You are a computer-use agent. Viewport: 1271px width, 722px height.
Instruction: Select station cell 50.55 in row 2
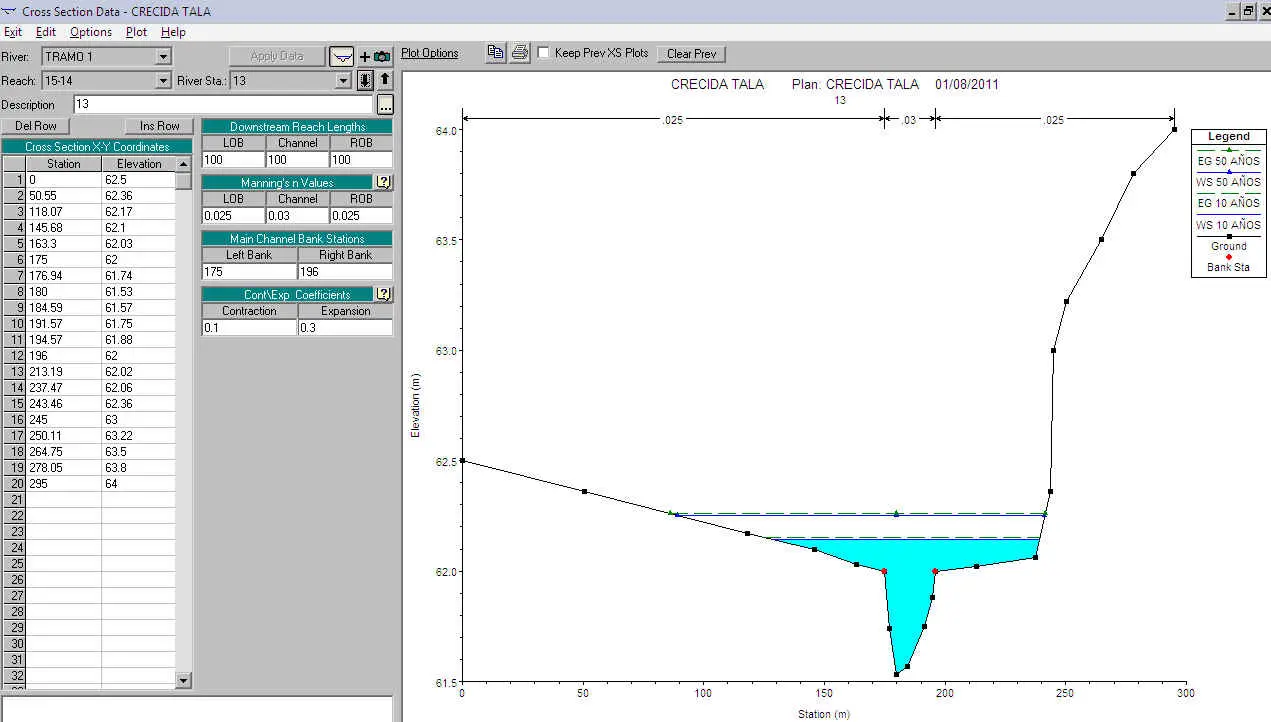(x=64, y=195)
